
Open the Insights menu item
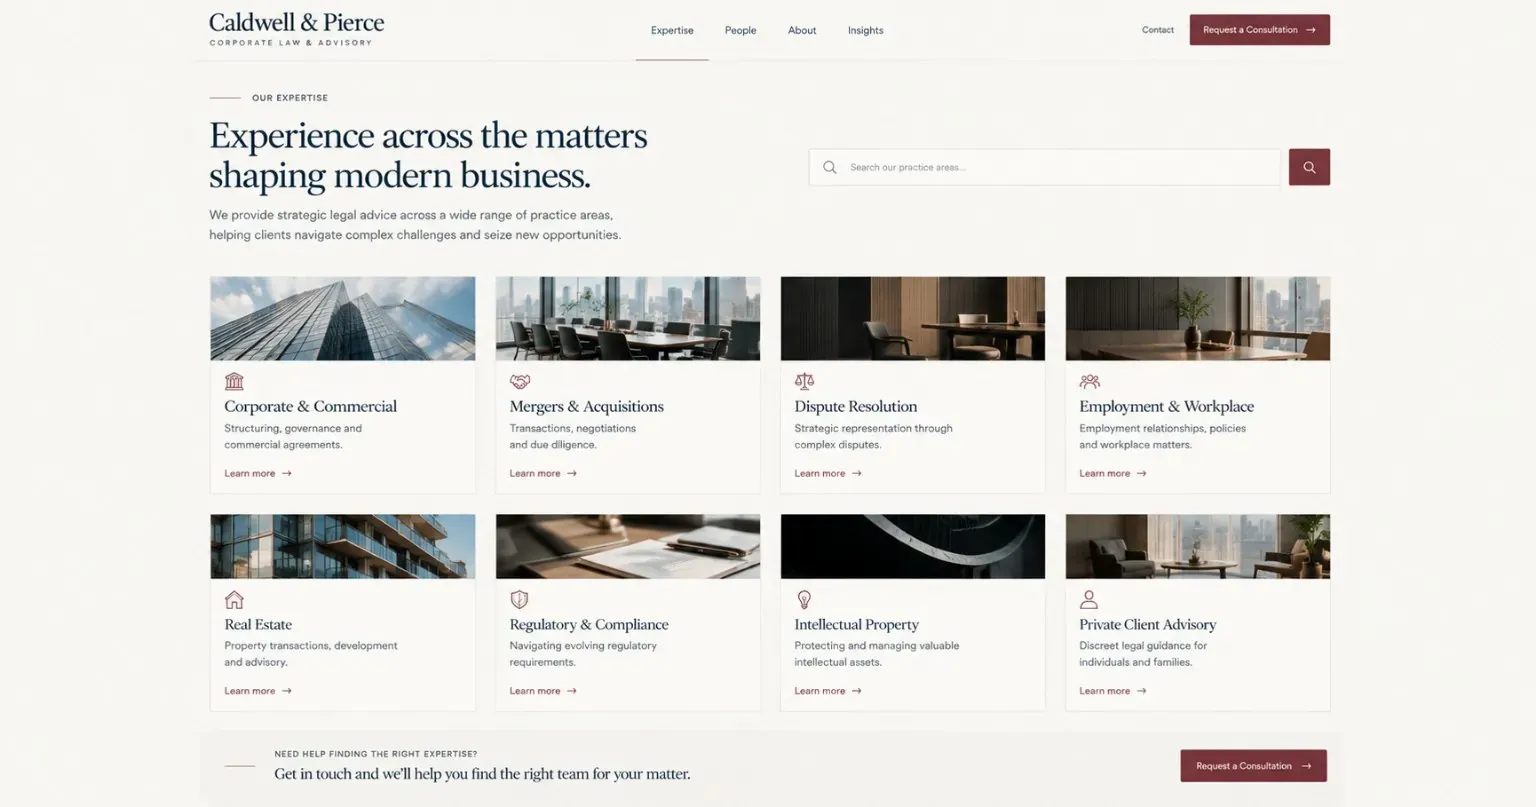click(865, 30)
